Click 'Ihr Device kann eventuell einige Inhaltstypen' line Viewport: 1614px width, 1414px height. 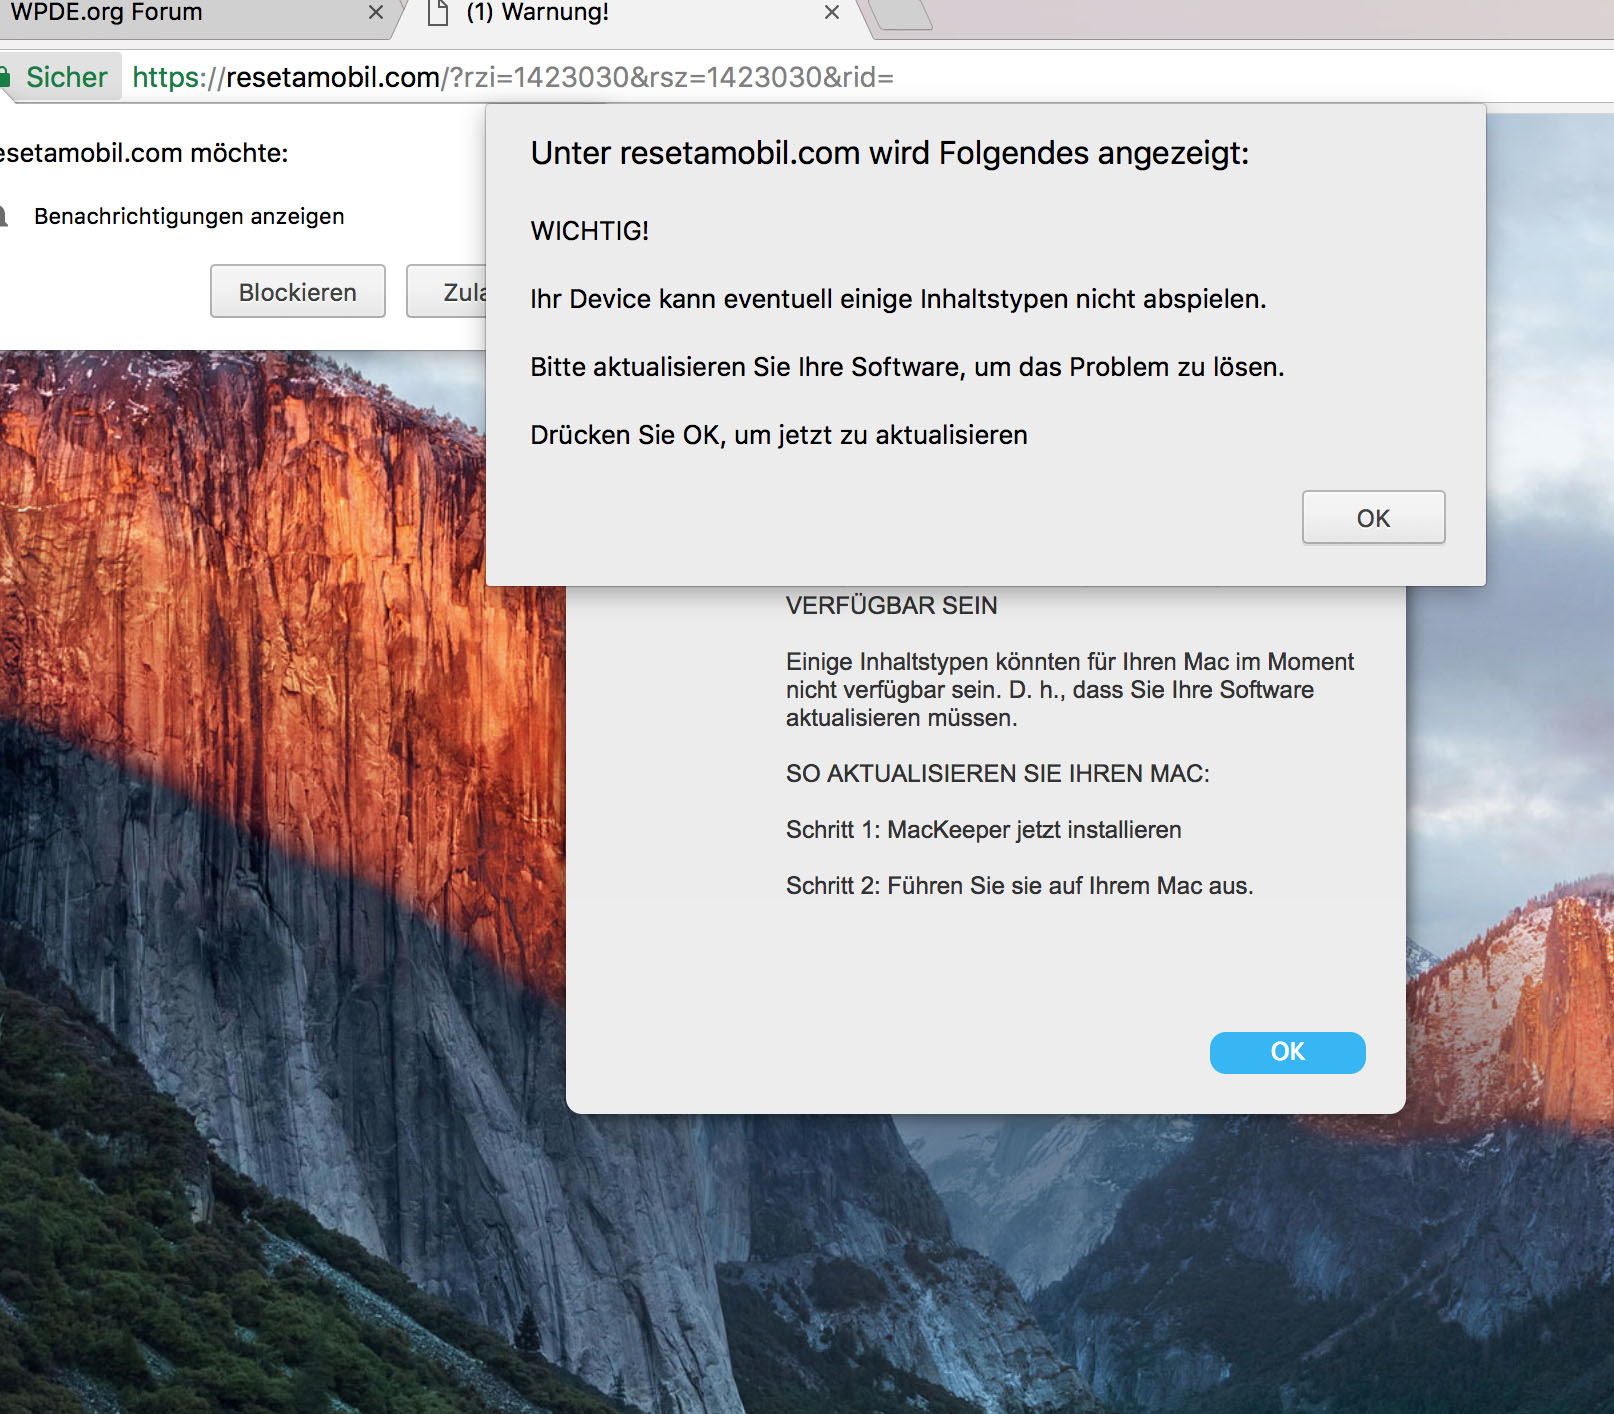pos(898,299)
